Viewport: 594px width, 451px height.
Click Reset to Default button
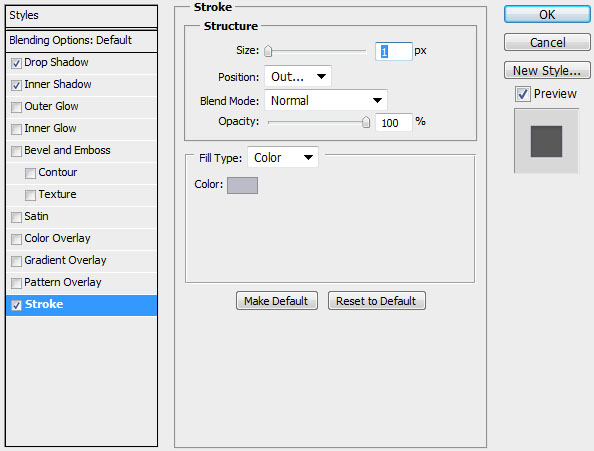[x=377, y=301]
